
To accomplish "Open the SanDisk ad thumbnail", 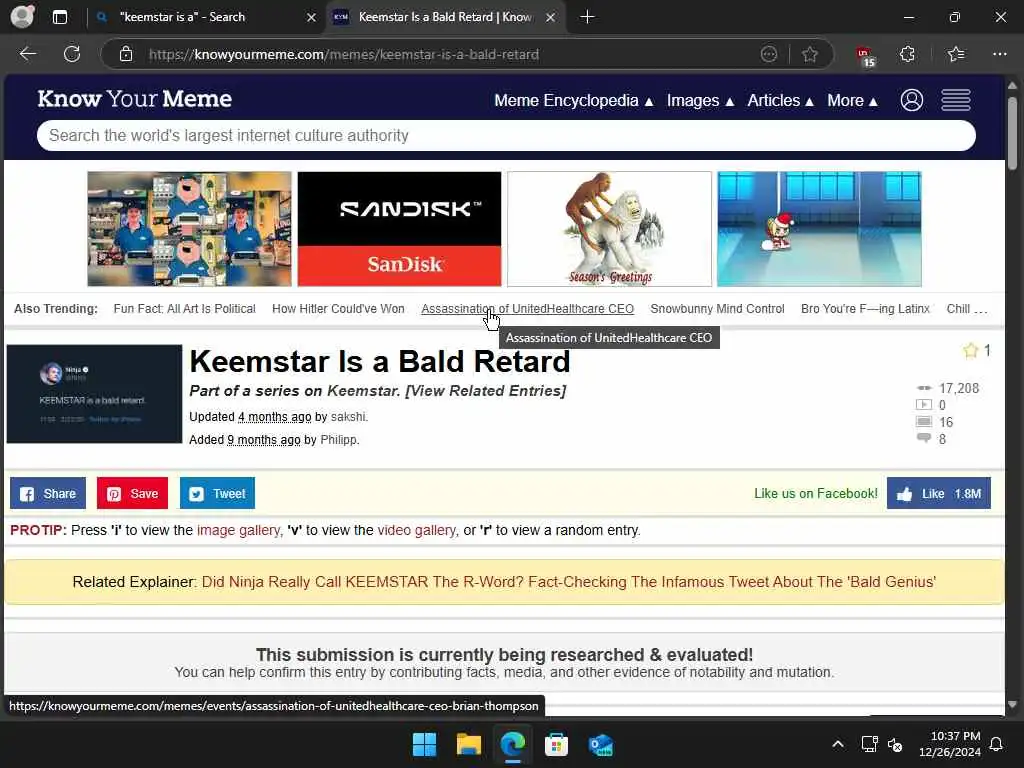I will (x=399, y=229).
